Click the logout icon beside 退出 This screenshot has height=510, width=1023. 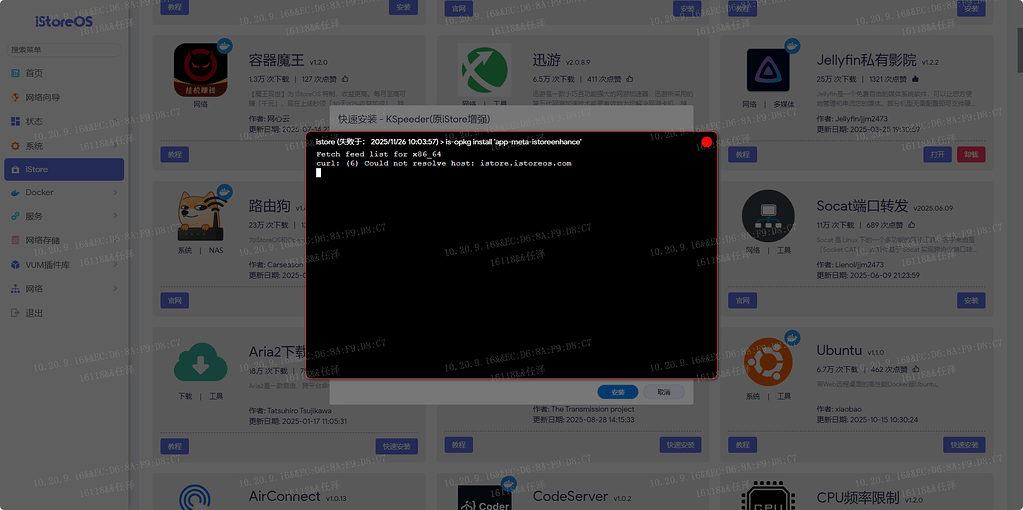coord(16,313)
